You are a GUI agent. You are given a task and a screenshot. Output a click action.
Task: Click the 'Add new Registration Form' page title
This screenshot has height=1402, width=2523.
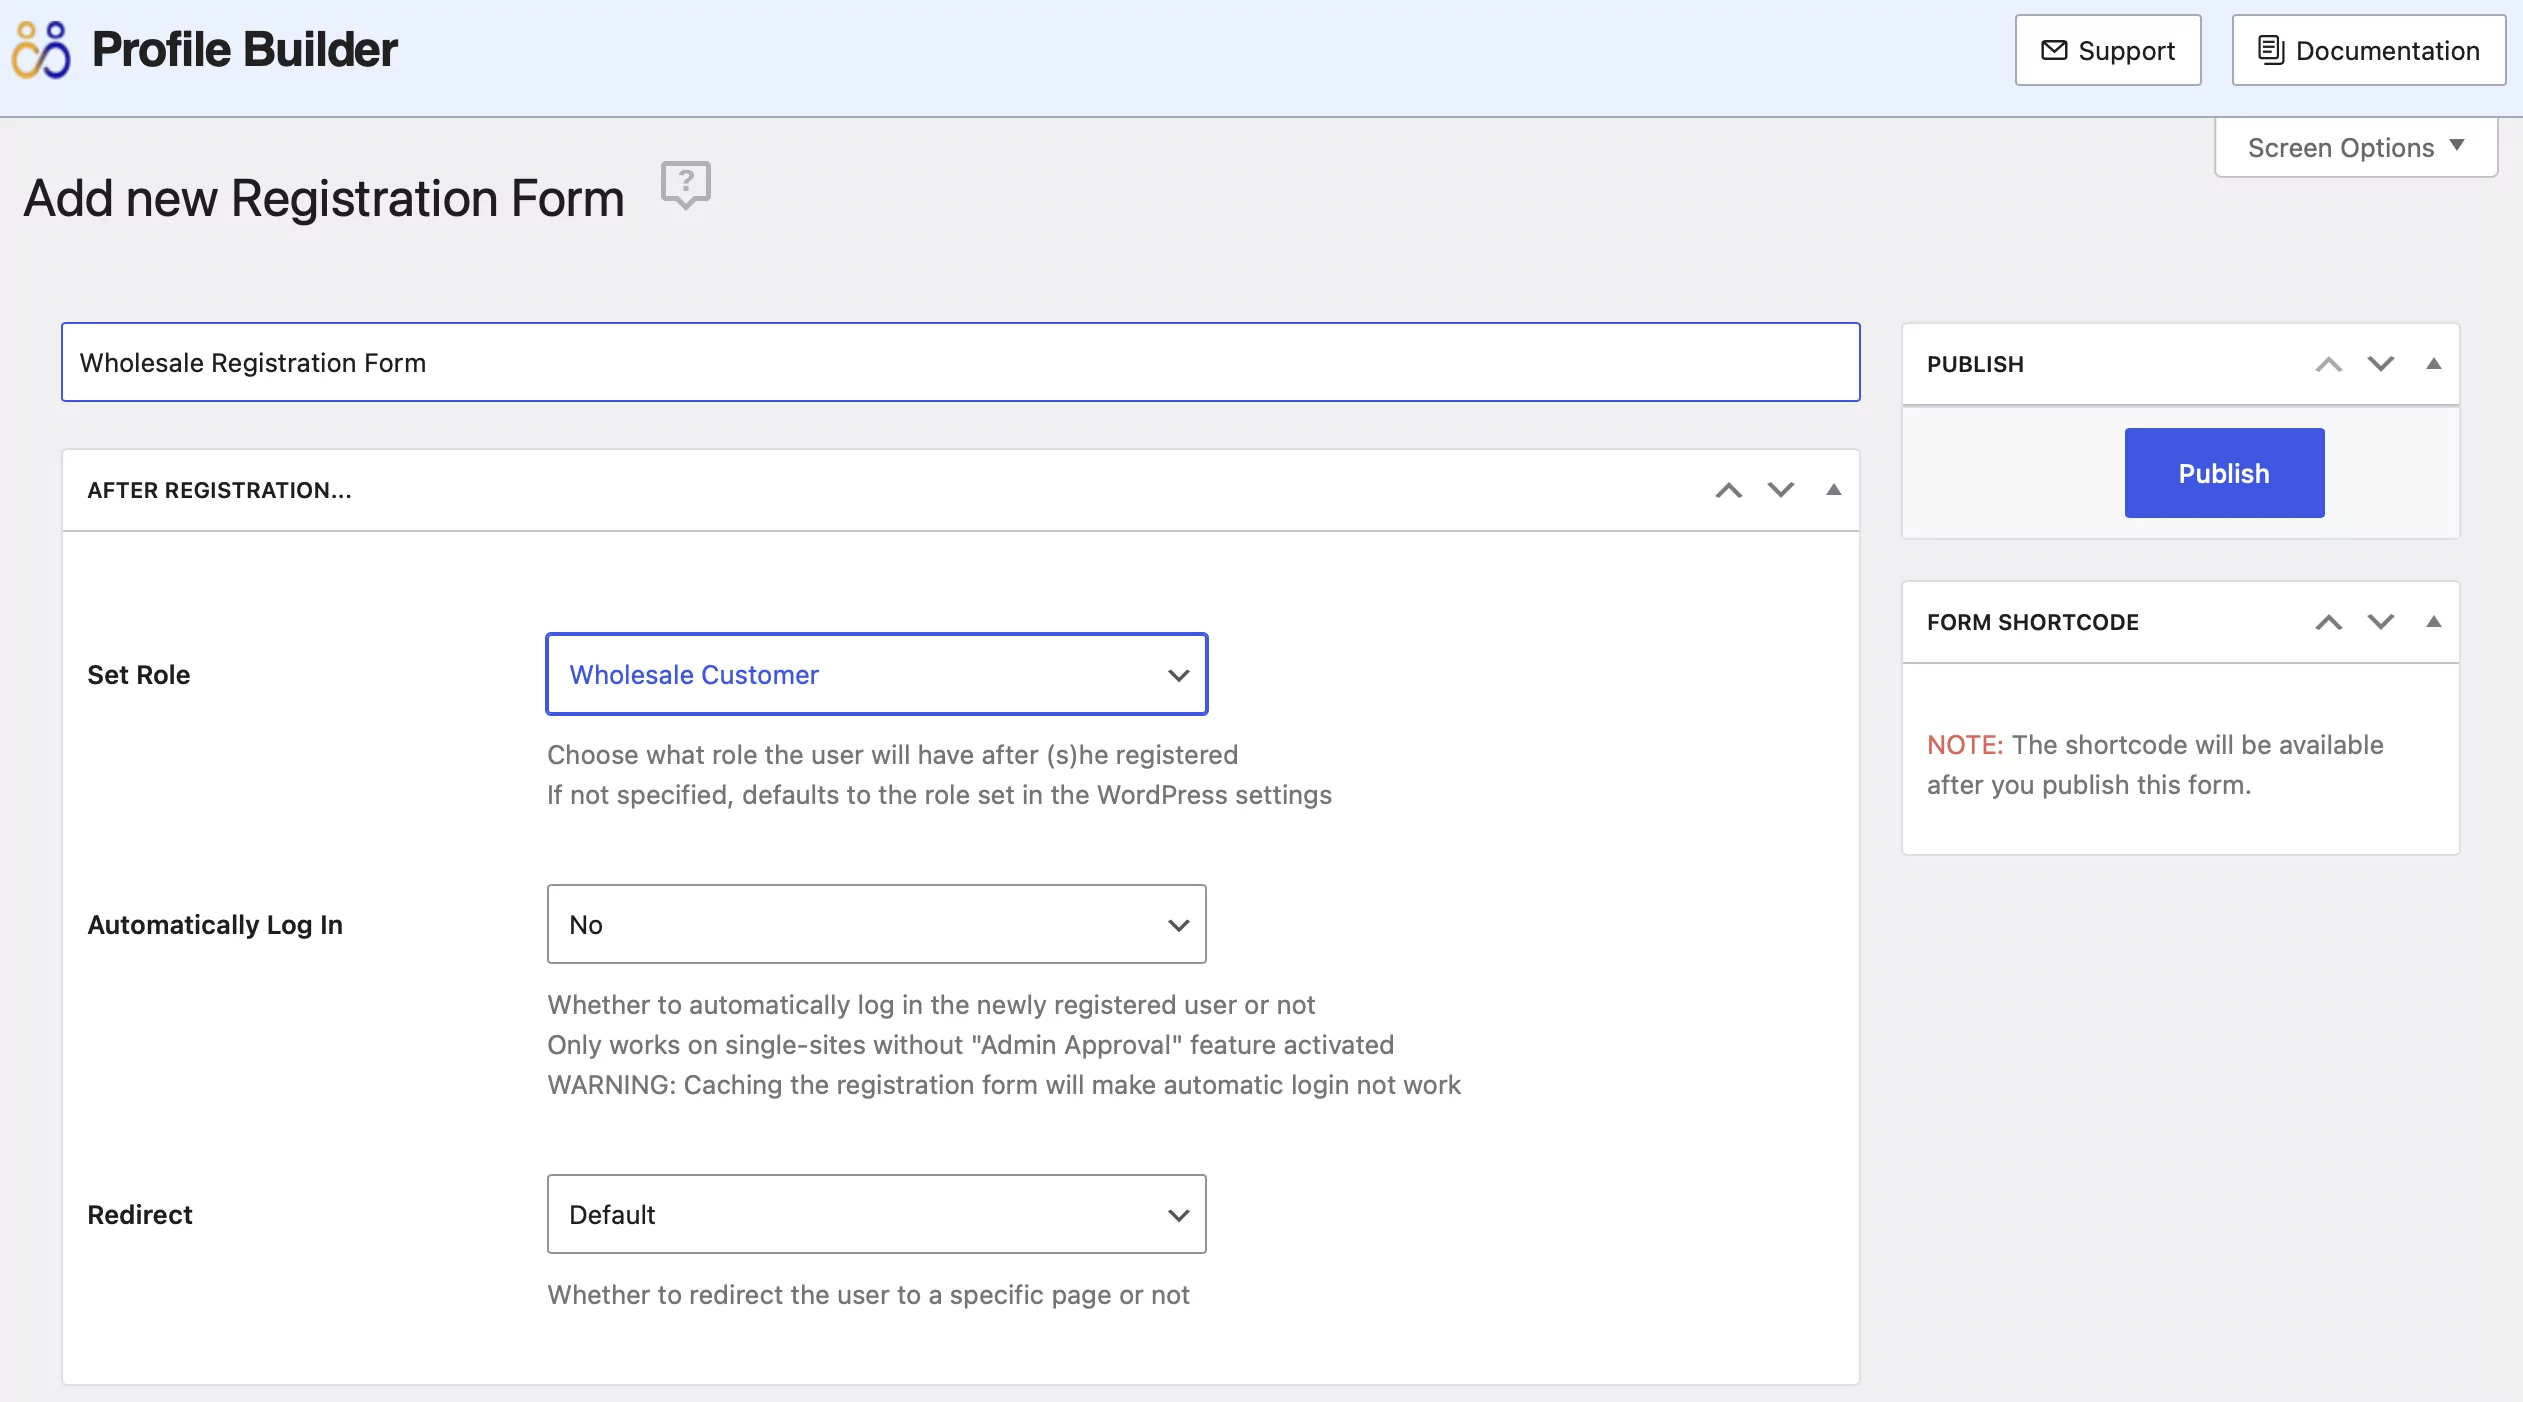pyautogui.click(x=324, y=198)
